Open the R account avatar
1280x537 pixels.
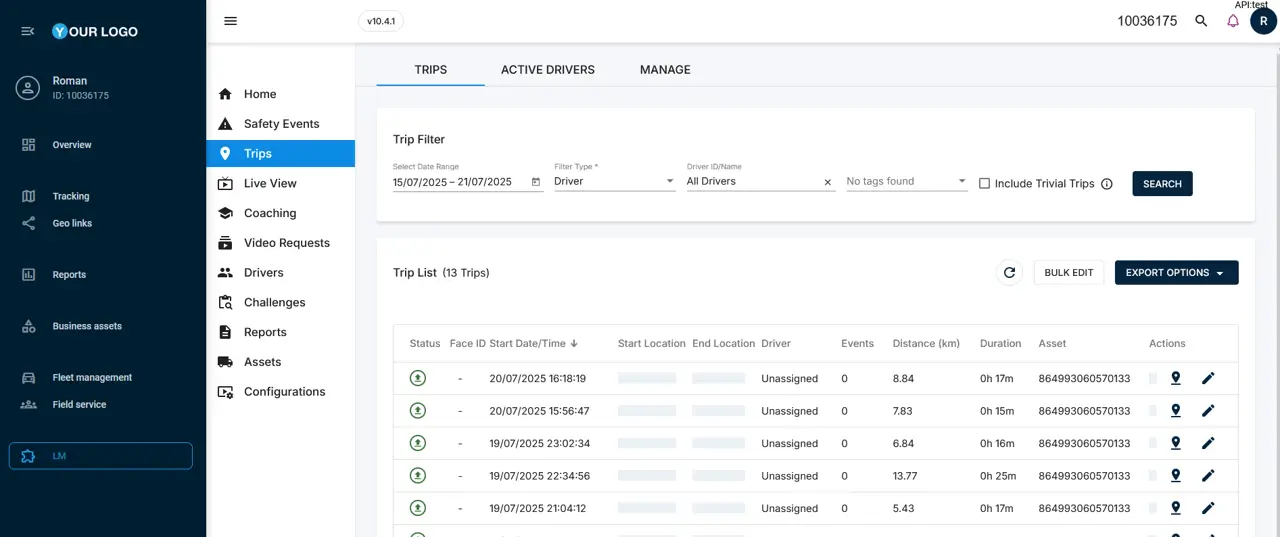1263,21
